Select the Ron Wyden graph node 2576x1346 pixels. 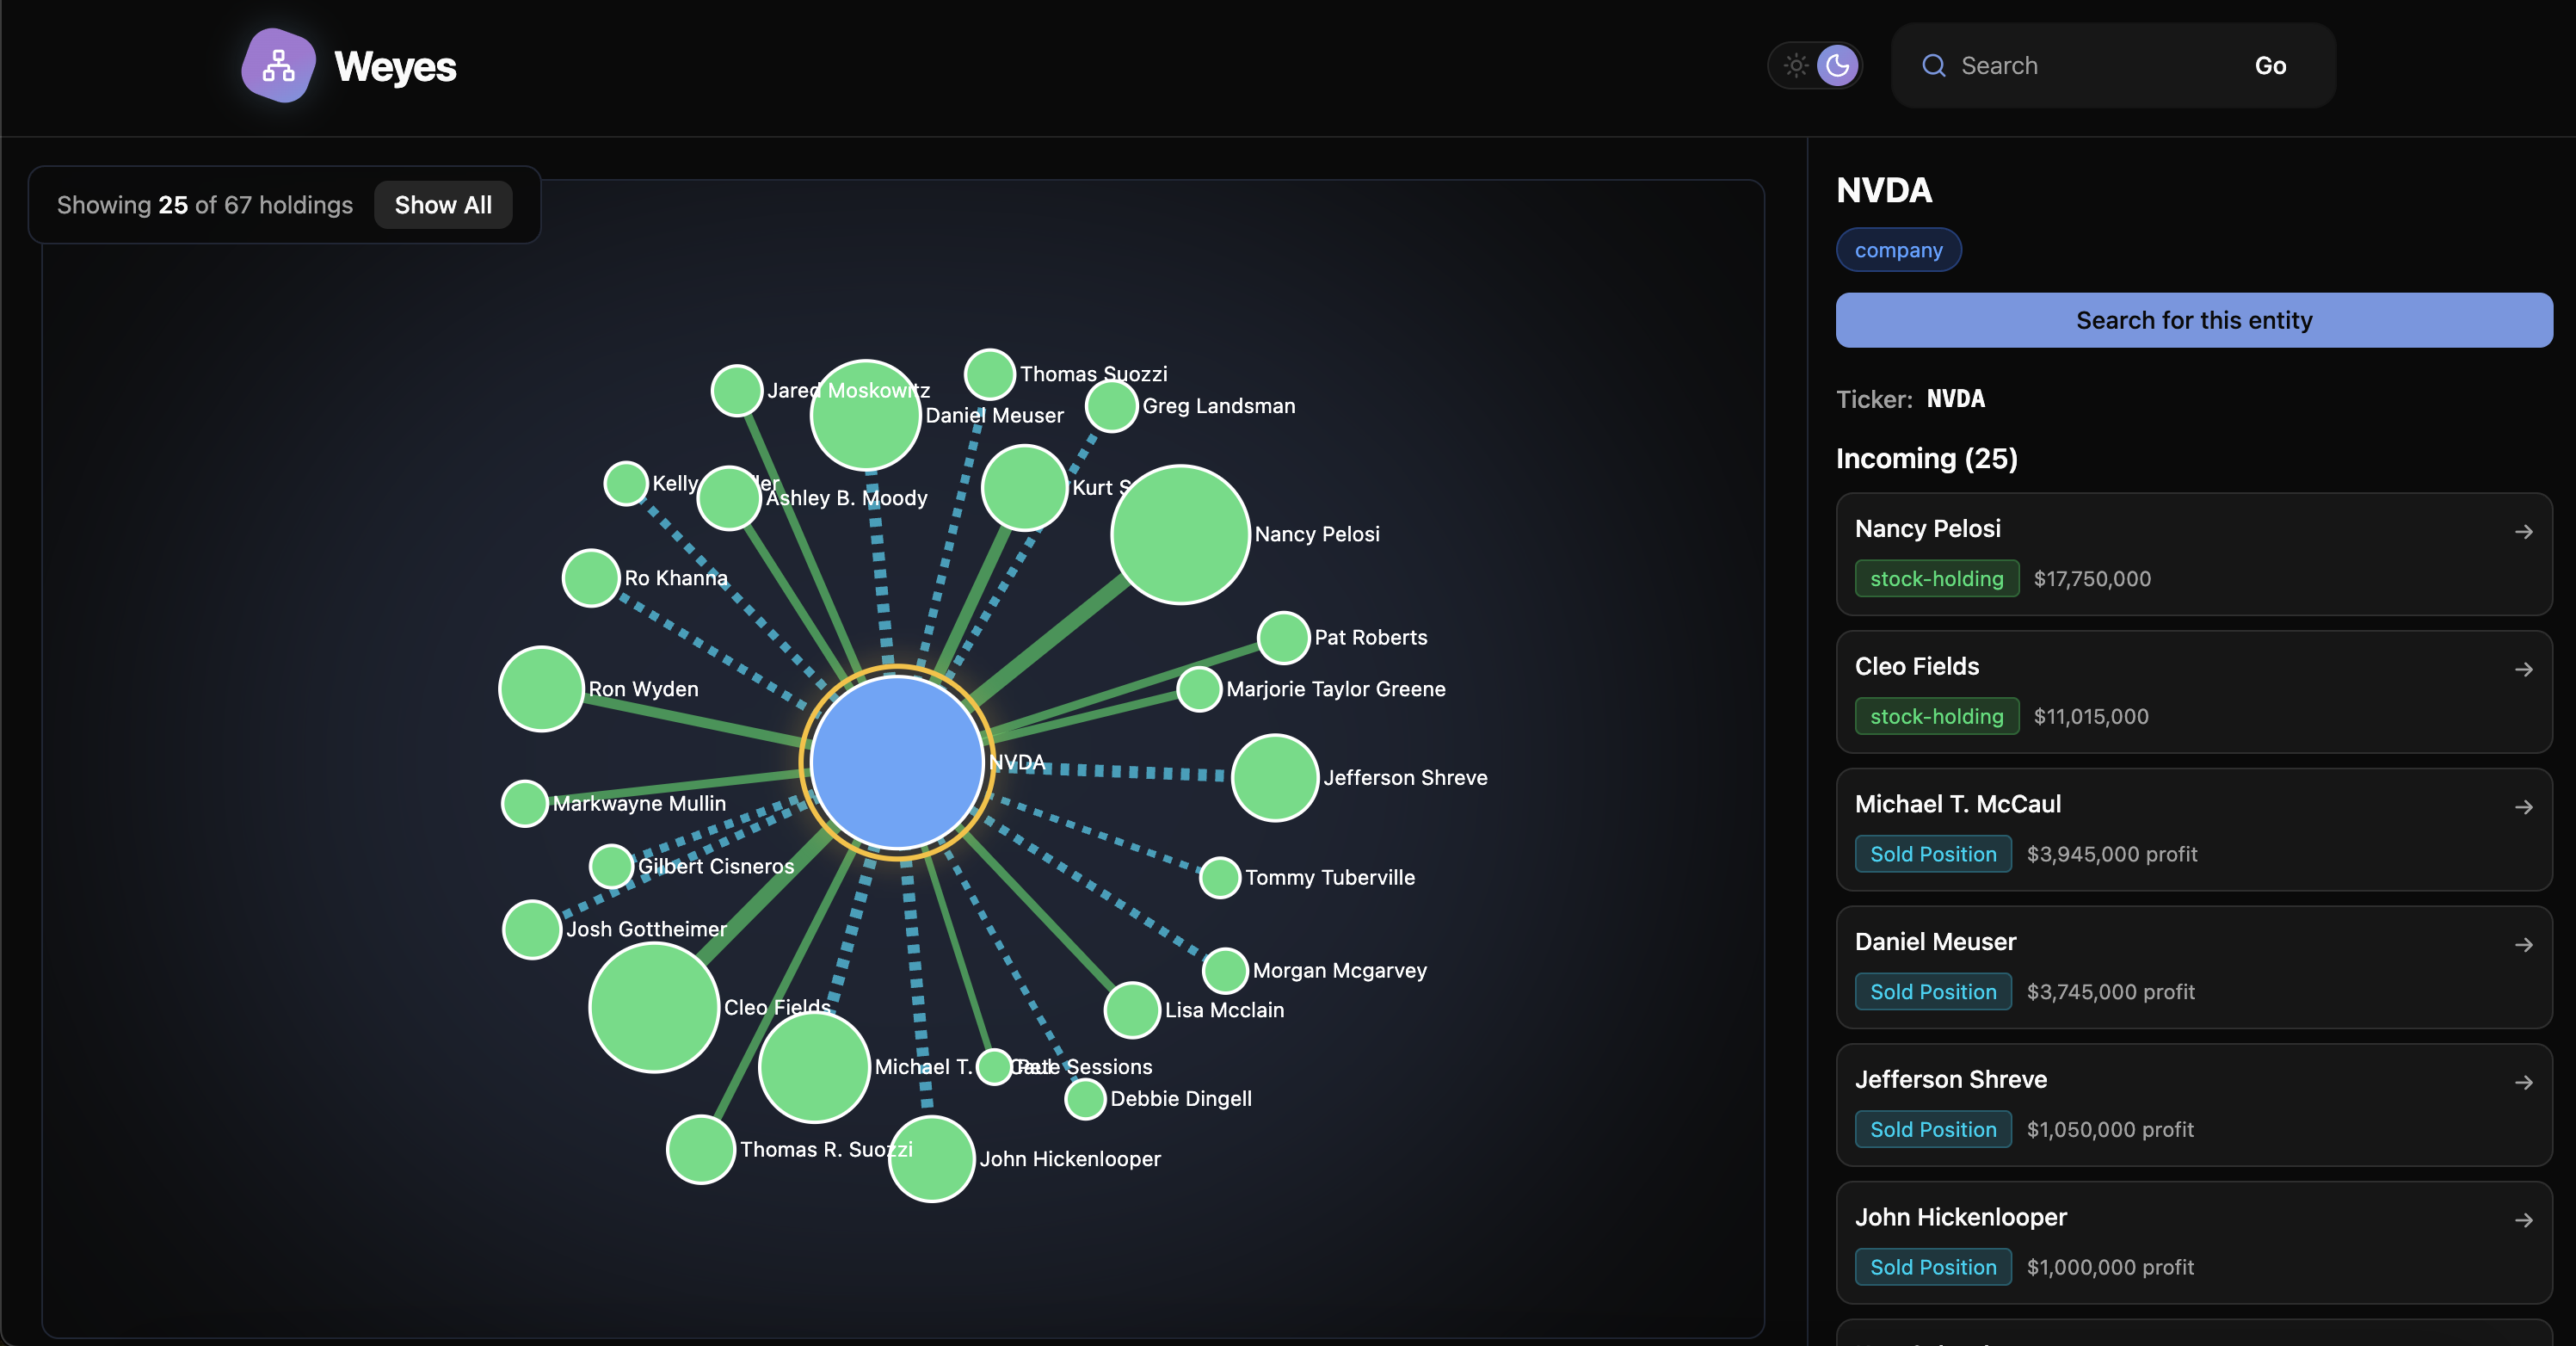tap(541, 689)
